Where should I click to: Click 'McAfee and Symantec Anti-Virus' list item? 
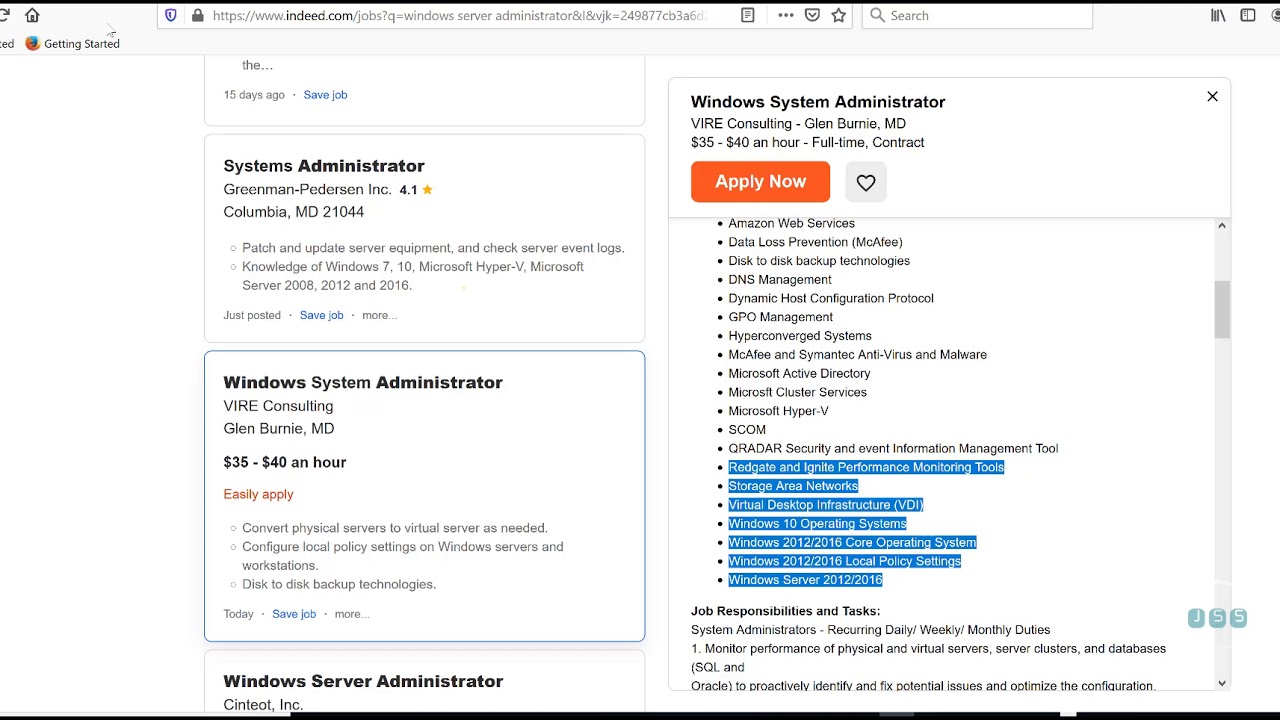click(857, 355)
